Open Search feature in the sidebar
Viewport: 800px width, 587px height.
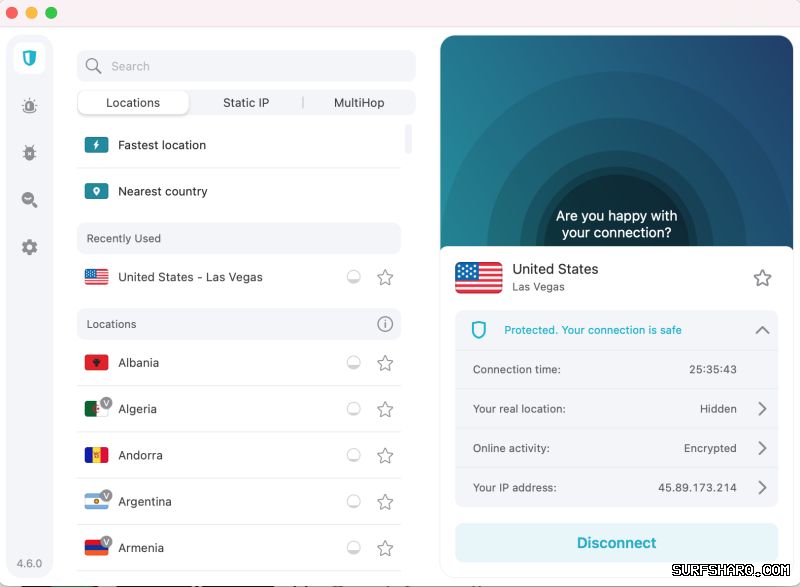pos(29,199)
